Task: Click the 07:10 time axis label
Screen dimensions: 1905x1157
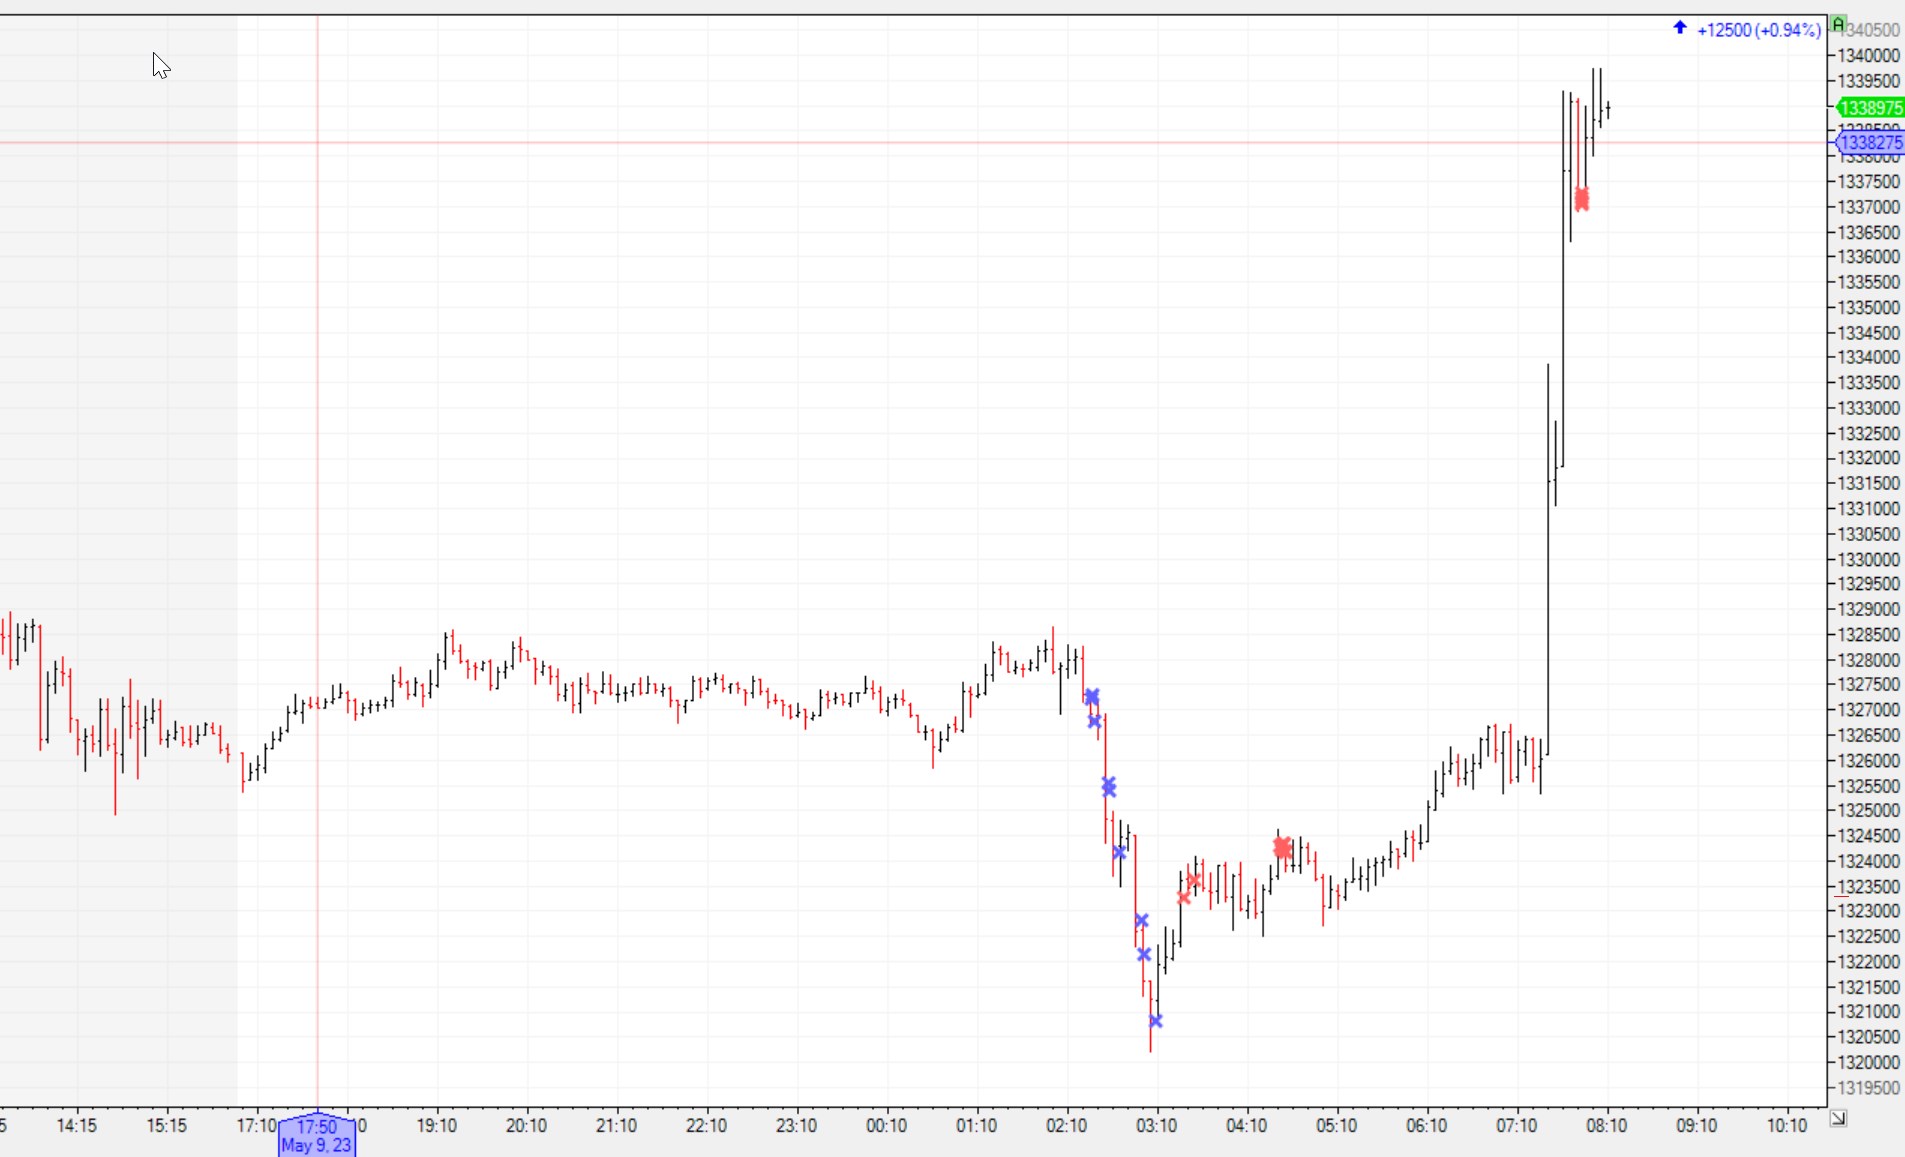Action: [x=1516, y=1126]
